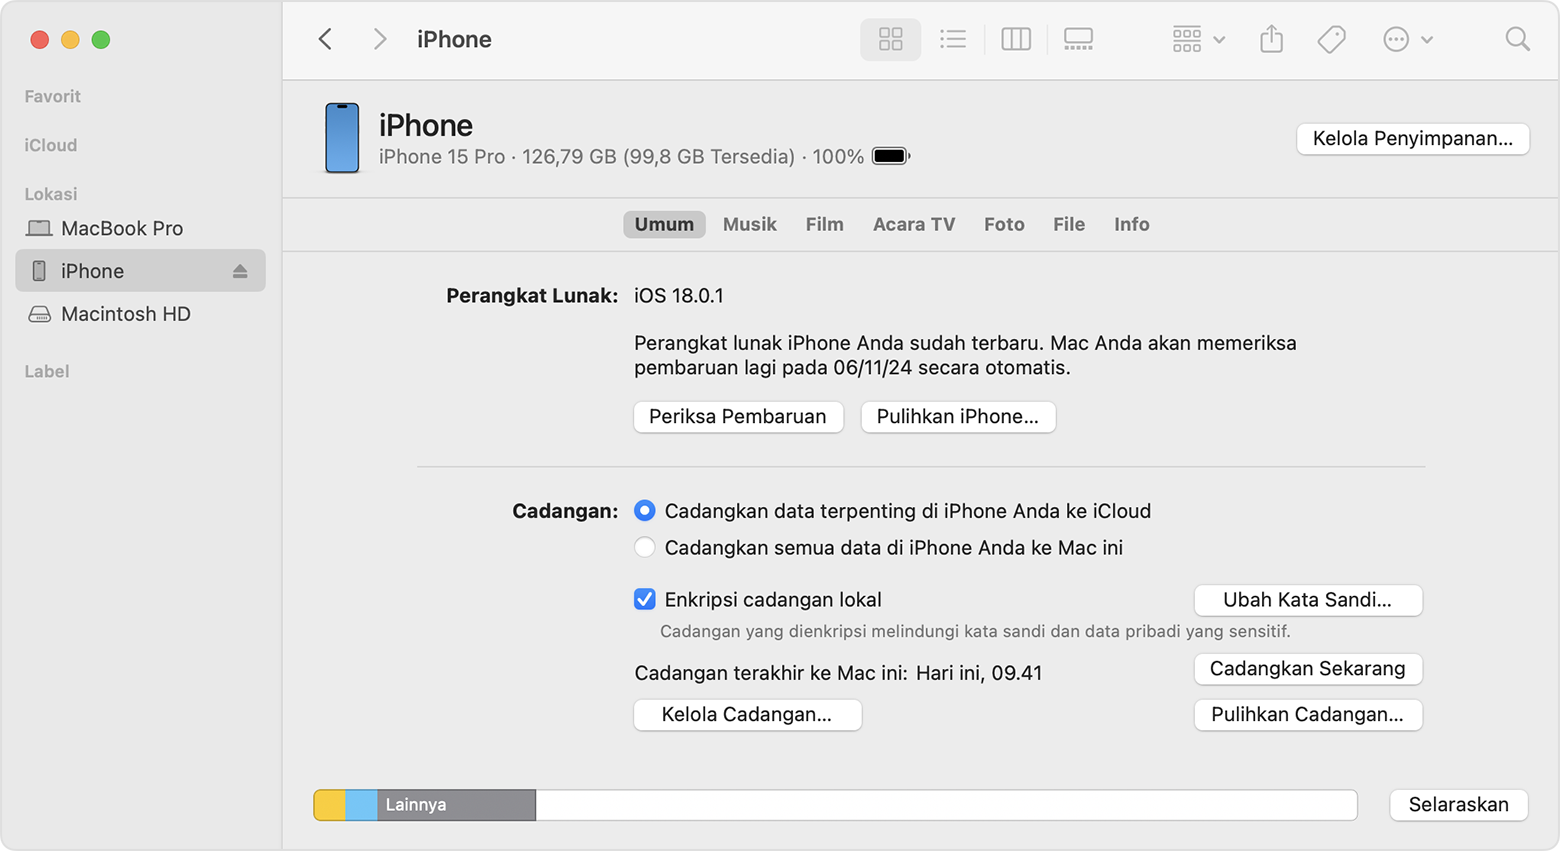Switch to column view

click(x=1016, y=39)
